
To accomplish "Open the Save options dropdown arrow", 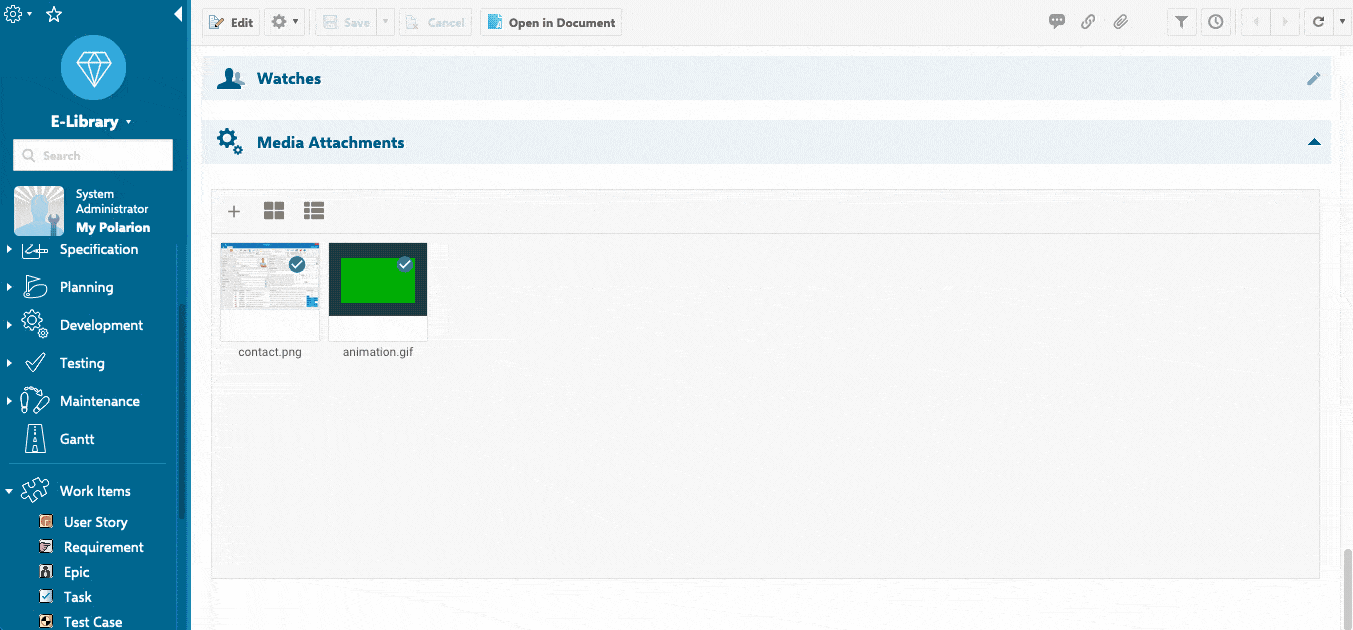I will click(385, 22).
